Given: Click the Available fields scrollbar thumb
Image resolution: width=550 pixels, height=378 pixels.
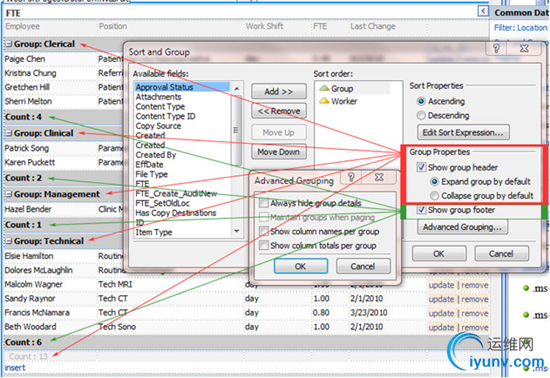Looking at the screenshot, I should click(x=237, y=130).
